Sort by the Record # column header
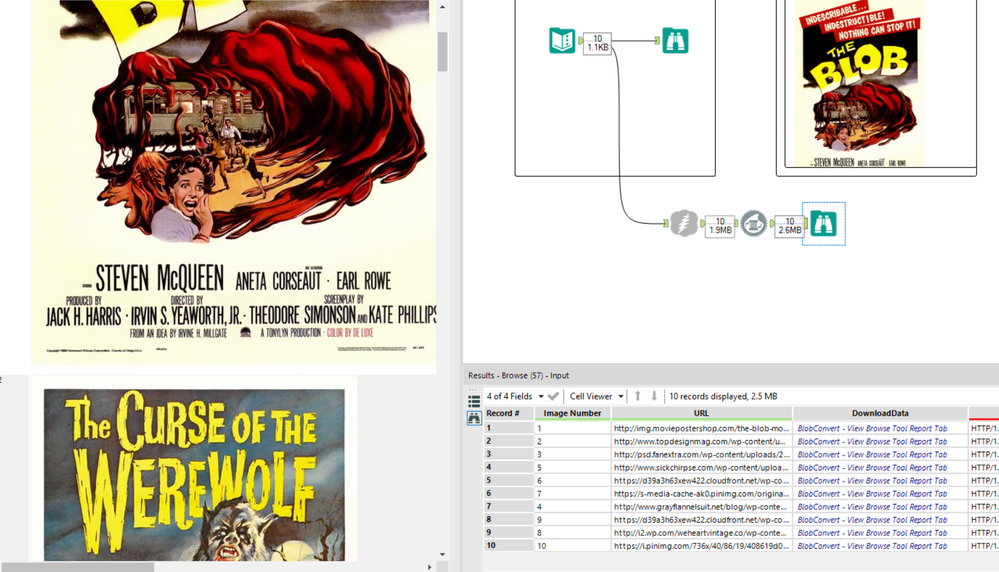The image size is (999, 572). (x=508, y=413)
